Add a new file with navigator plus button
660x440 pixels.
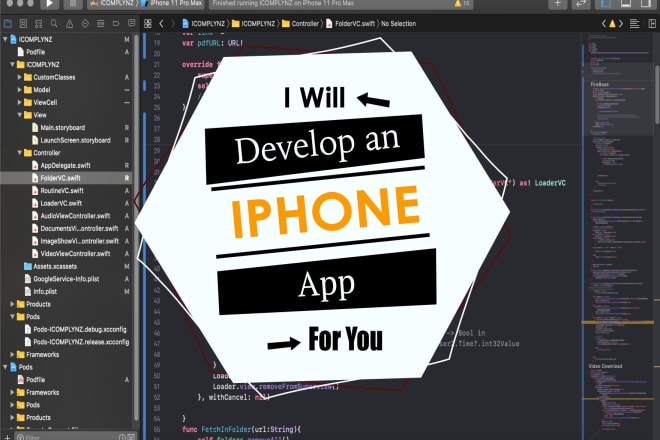click(7, 437)
